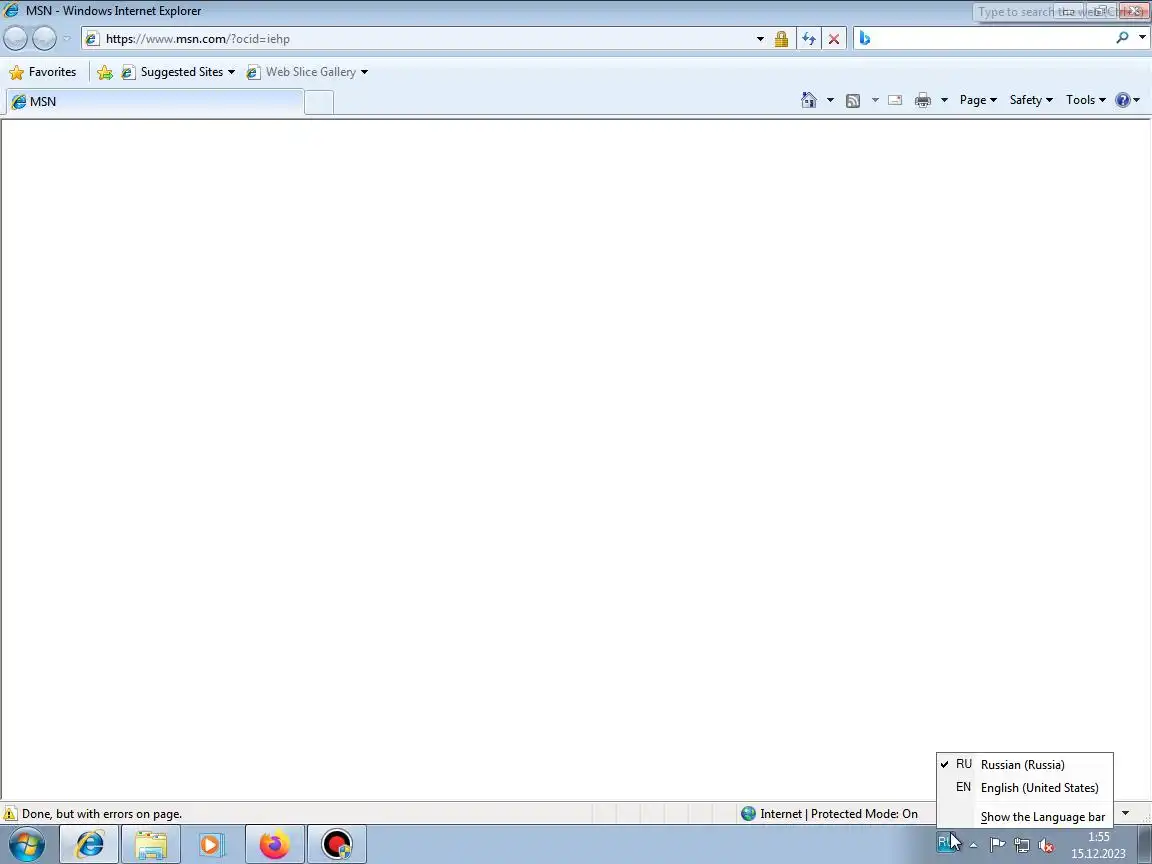Viewport: 1152px width, 864px height.
Task: Click the Refresh page icon
Action: tap(809, 39)
